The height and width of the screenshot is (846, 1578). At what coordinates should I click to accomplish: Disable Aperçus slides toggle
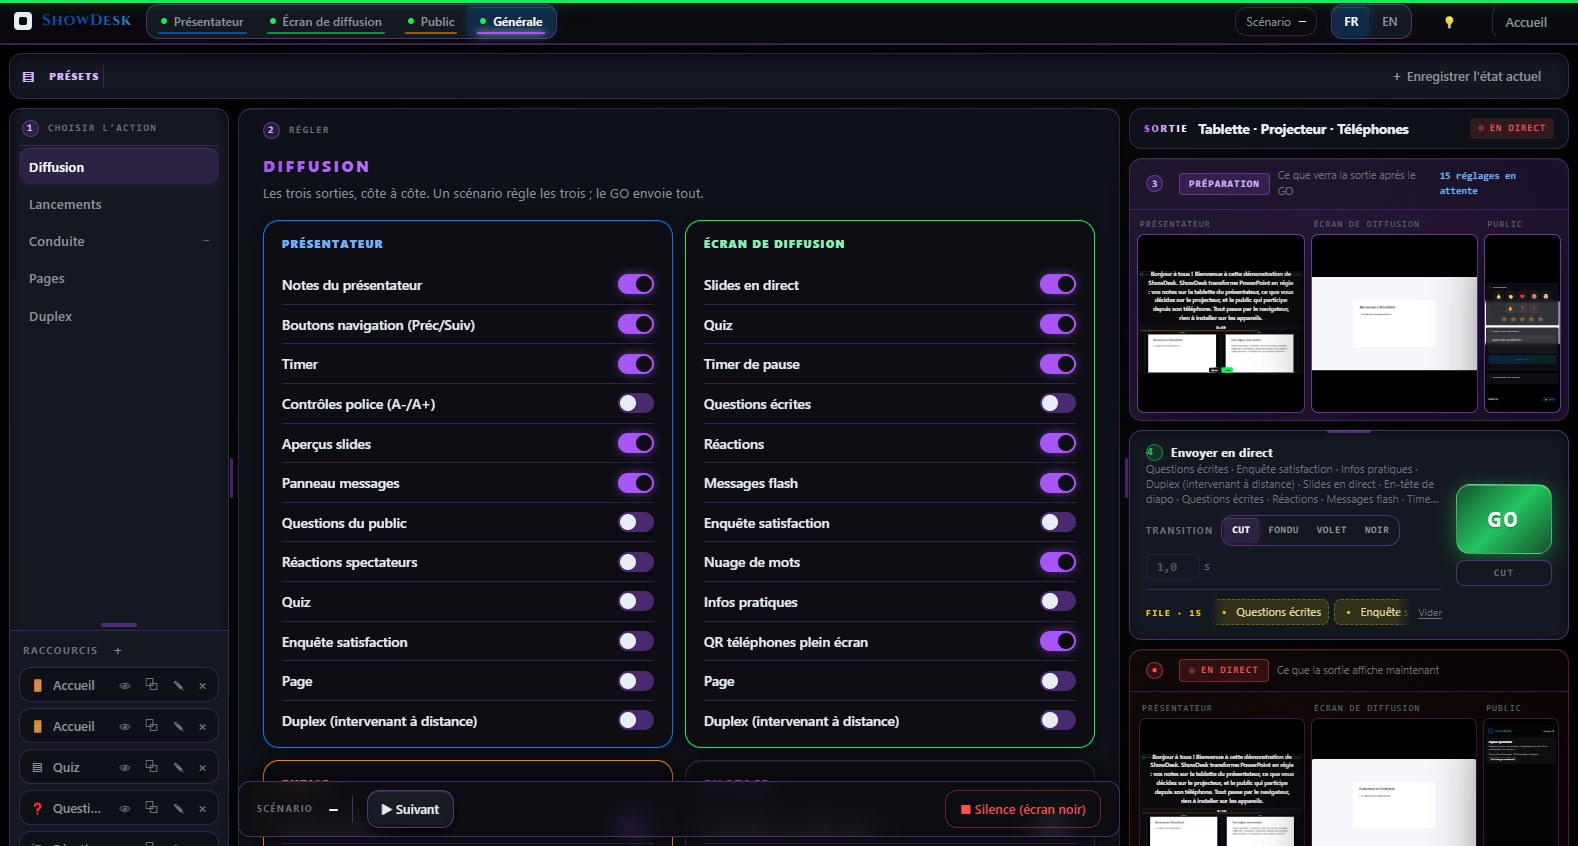pyautogui.click(x=636, y=443)
